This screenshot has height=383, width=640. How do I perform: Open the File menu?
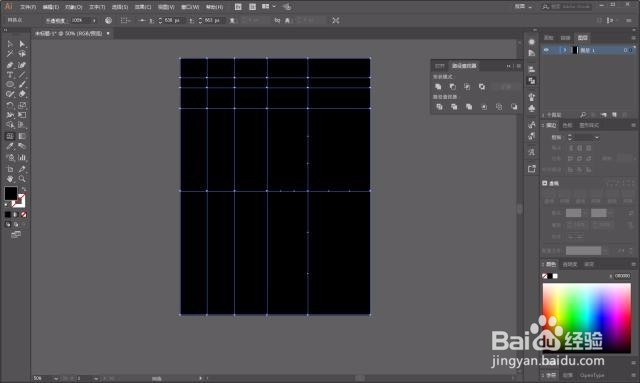coord(28,7)
